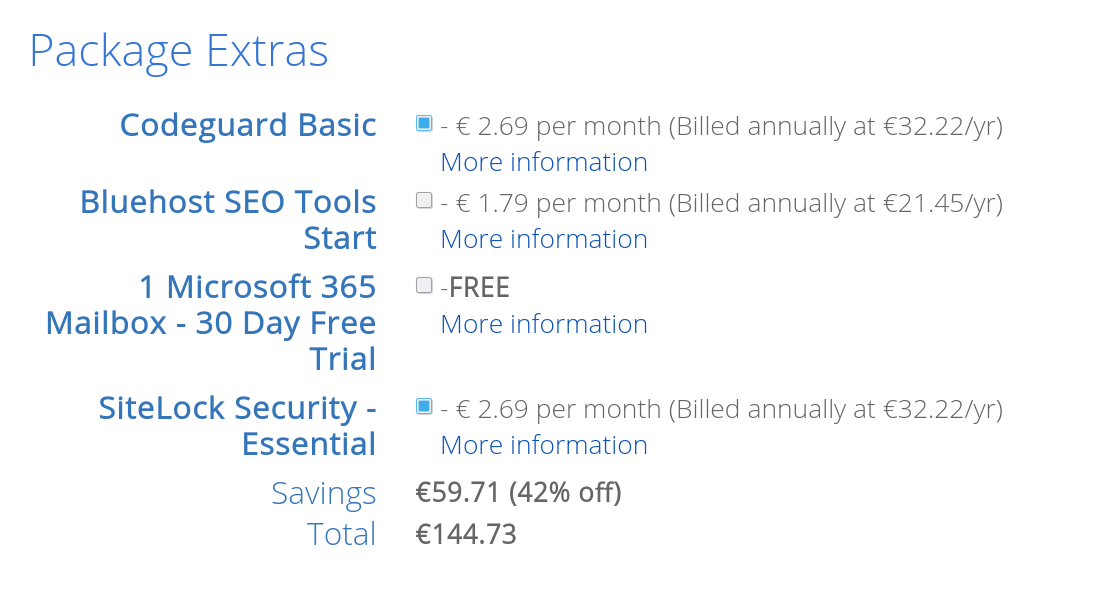Click the Bluehost SEO Tools Start label
The width and height of the screenshot is (1109, 593).
point(228,220)
